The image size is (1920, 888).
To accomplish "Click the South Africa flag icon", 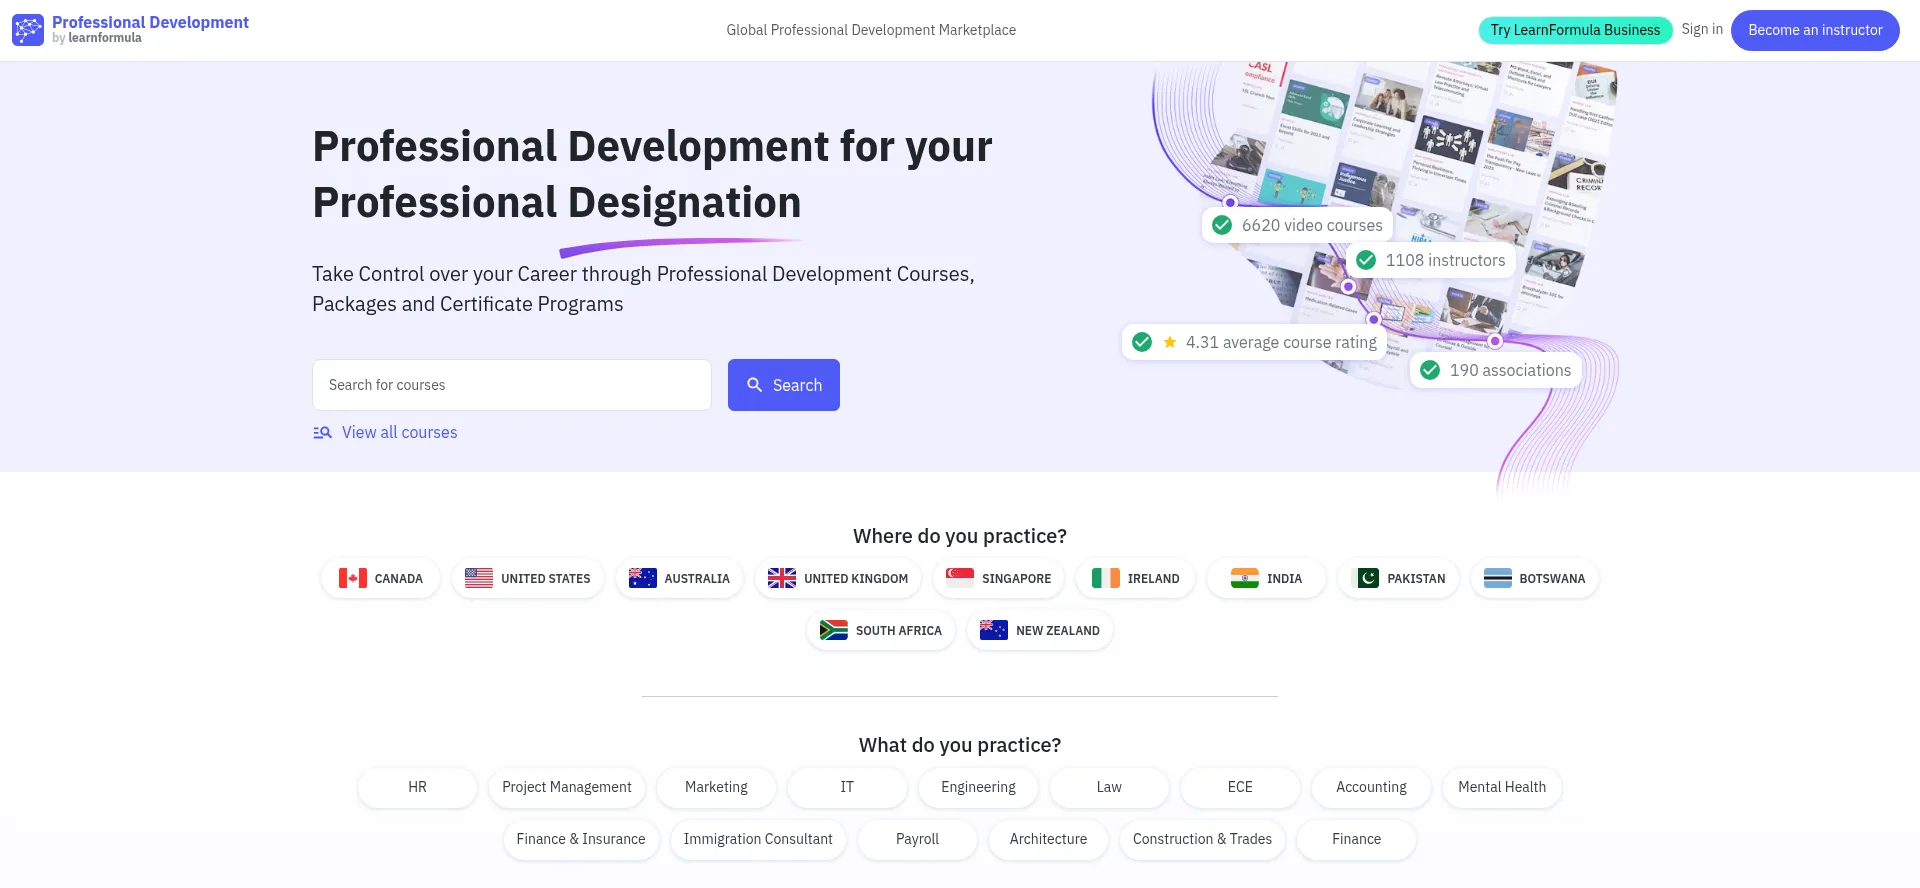I will point(833,630).
